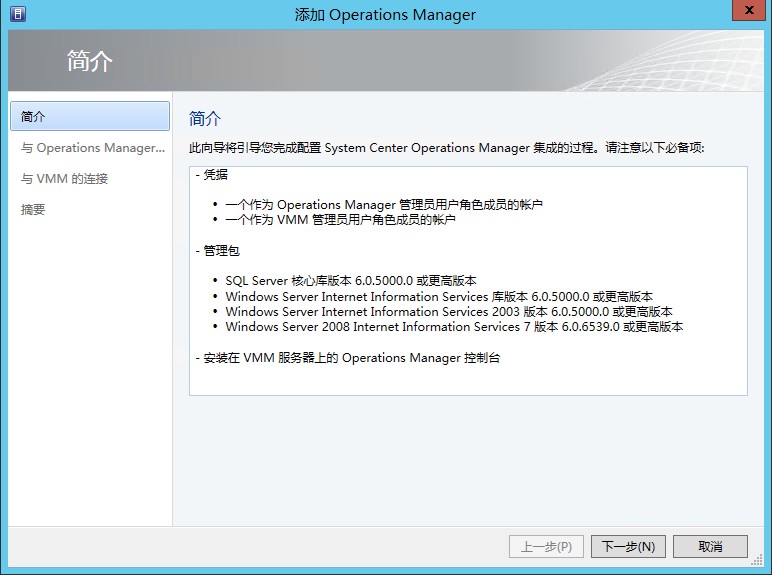Click the SQL Server 核心库版本 6.0.5000.0 bullet
772x575 pixels.
click(351, 281)
